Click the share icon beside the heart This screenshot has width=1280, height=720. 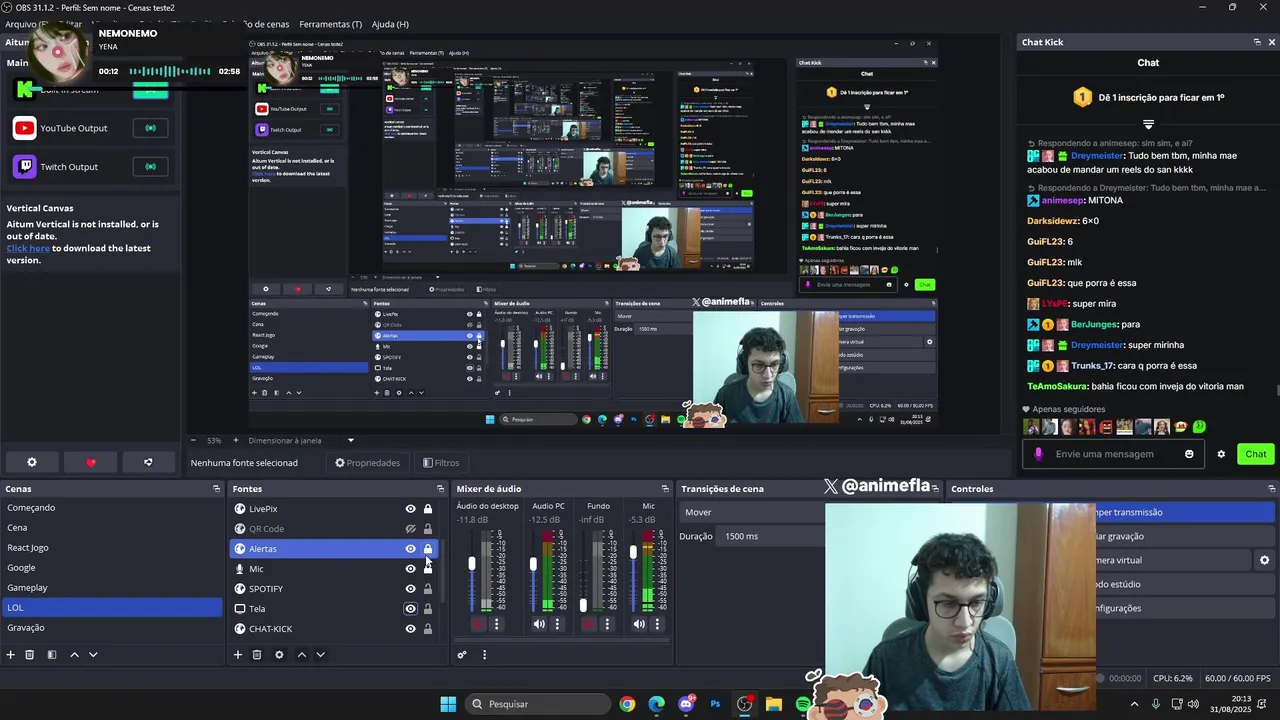[x=148, y=462]
